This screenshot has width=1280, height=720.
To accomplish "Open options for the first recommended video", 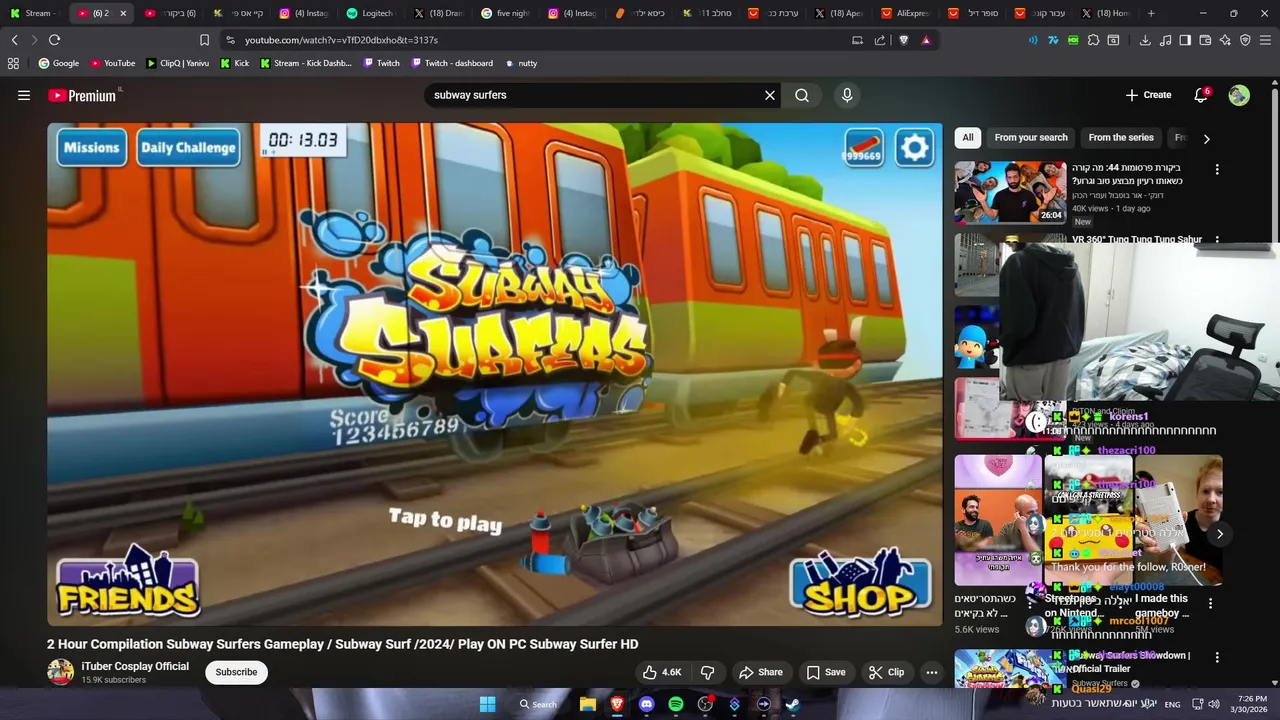I will (1217, 170).
